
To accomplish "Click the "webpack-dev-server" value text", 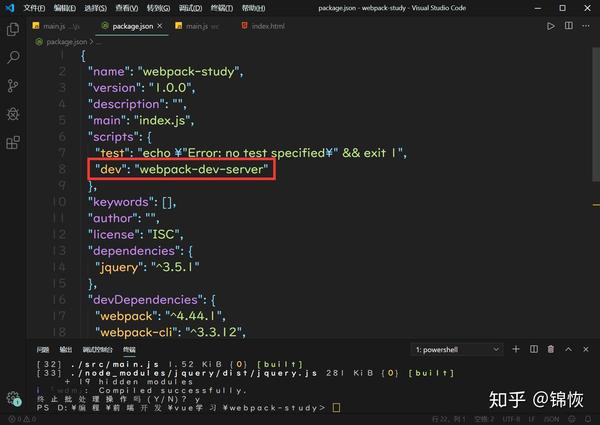I will (x=201, y=169).
